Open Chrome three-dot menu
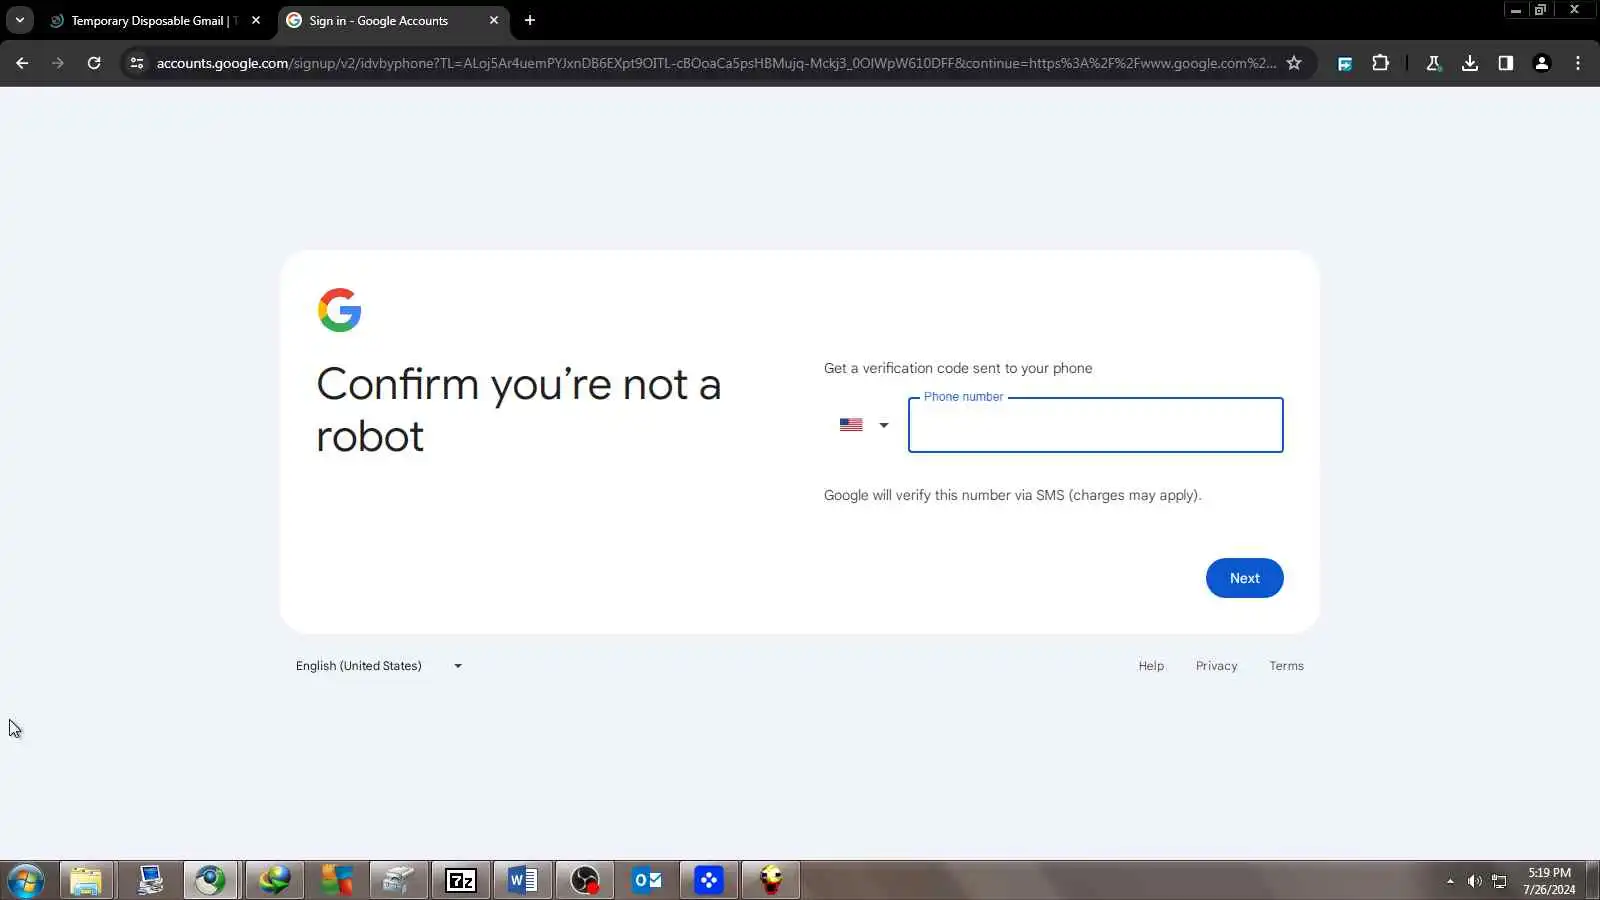The image size is (1600, 900). 1578,63
